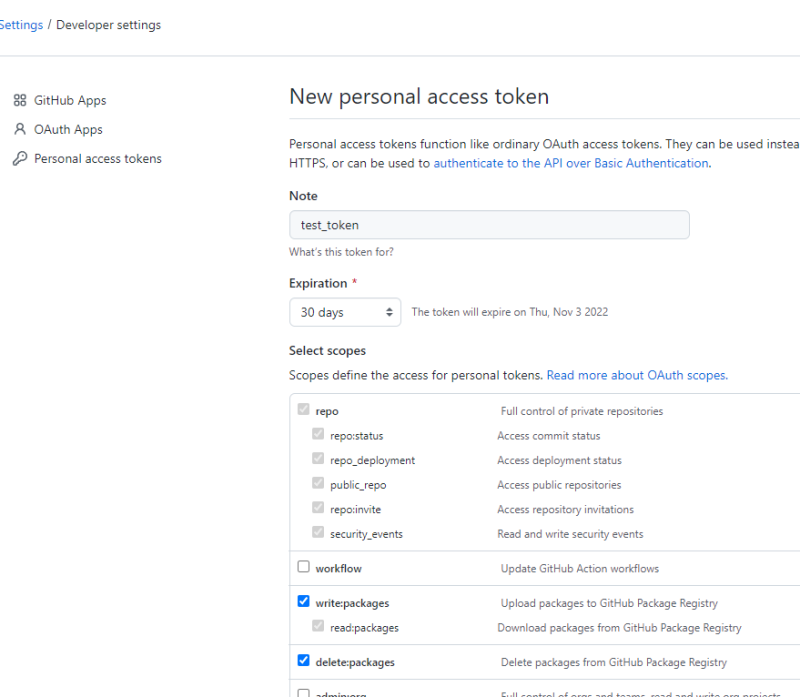Toggle the repo:status checkbox
The image size is (800, 697).
pyautogui.click(x=318, y=435)
